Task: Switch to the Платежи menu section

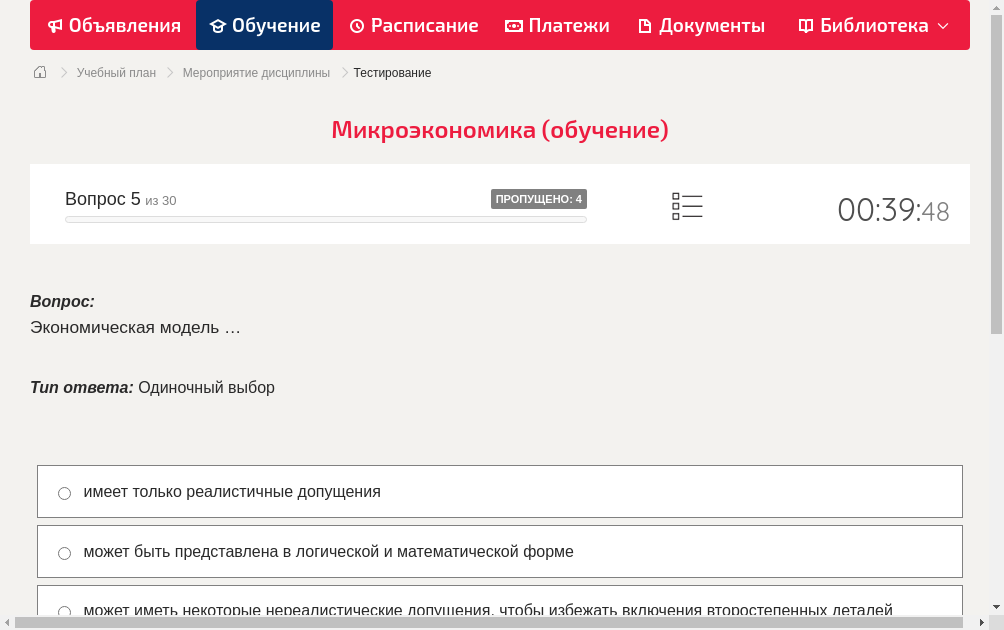Action: pos(557,25)
